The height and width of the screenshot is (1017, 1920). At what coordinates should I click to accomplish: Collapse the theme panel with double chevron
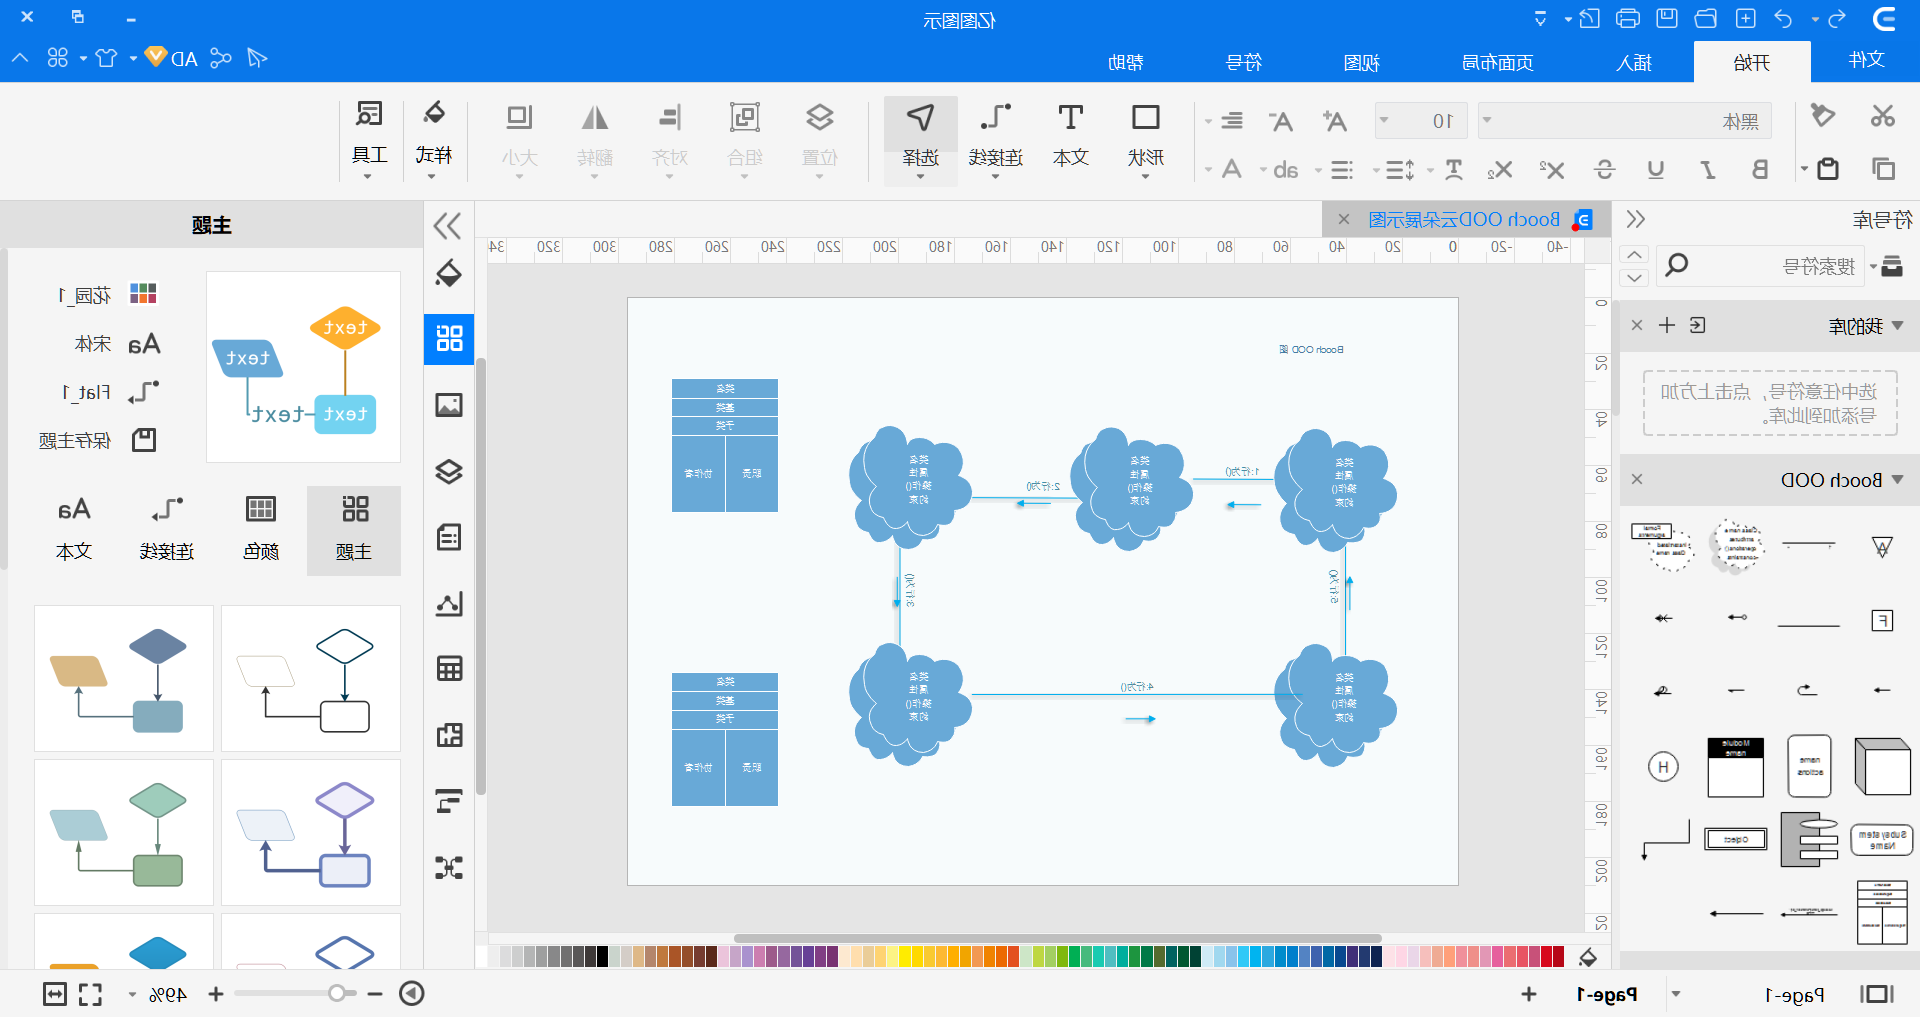click(x=448, y=225)
